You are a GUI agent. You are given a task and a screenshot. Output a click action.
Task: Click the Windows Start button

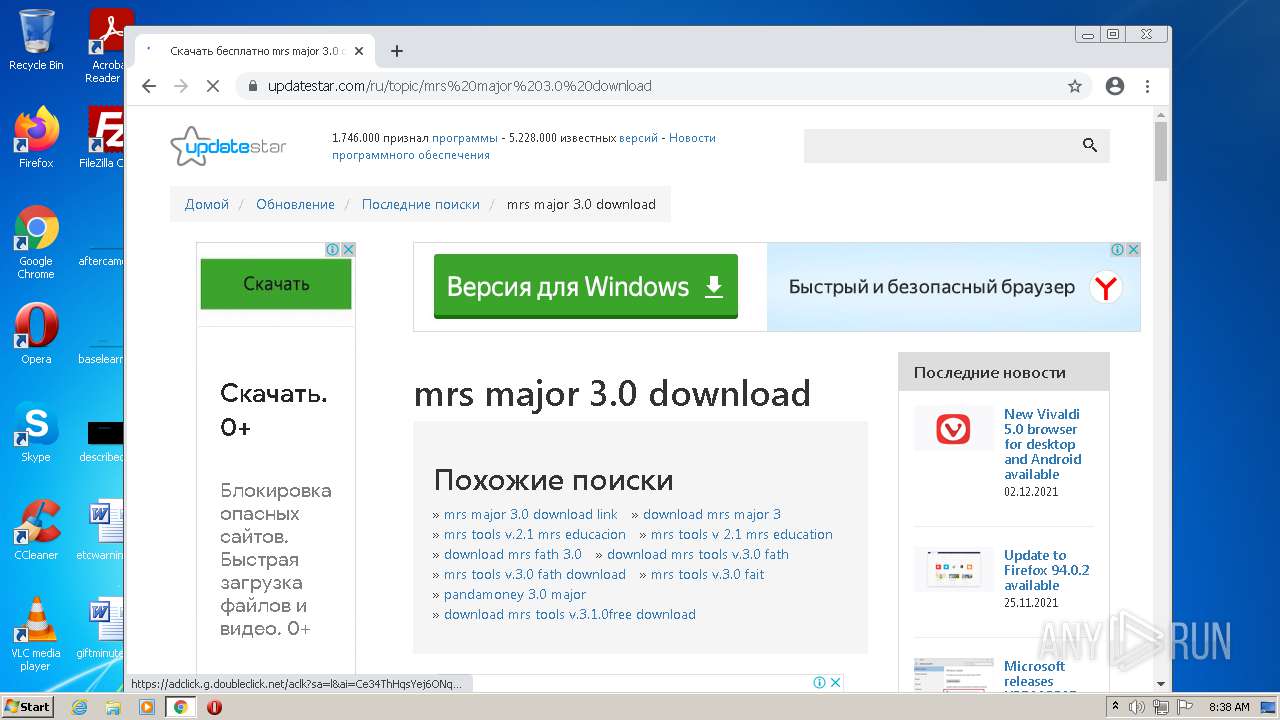click(x=27, y=707)
